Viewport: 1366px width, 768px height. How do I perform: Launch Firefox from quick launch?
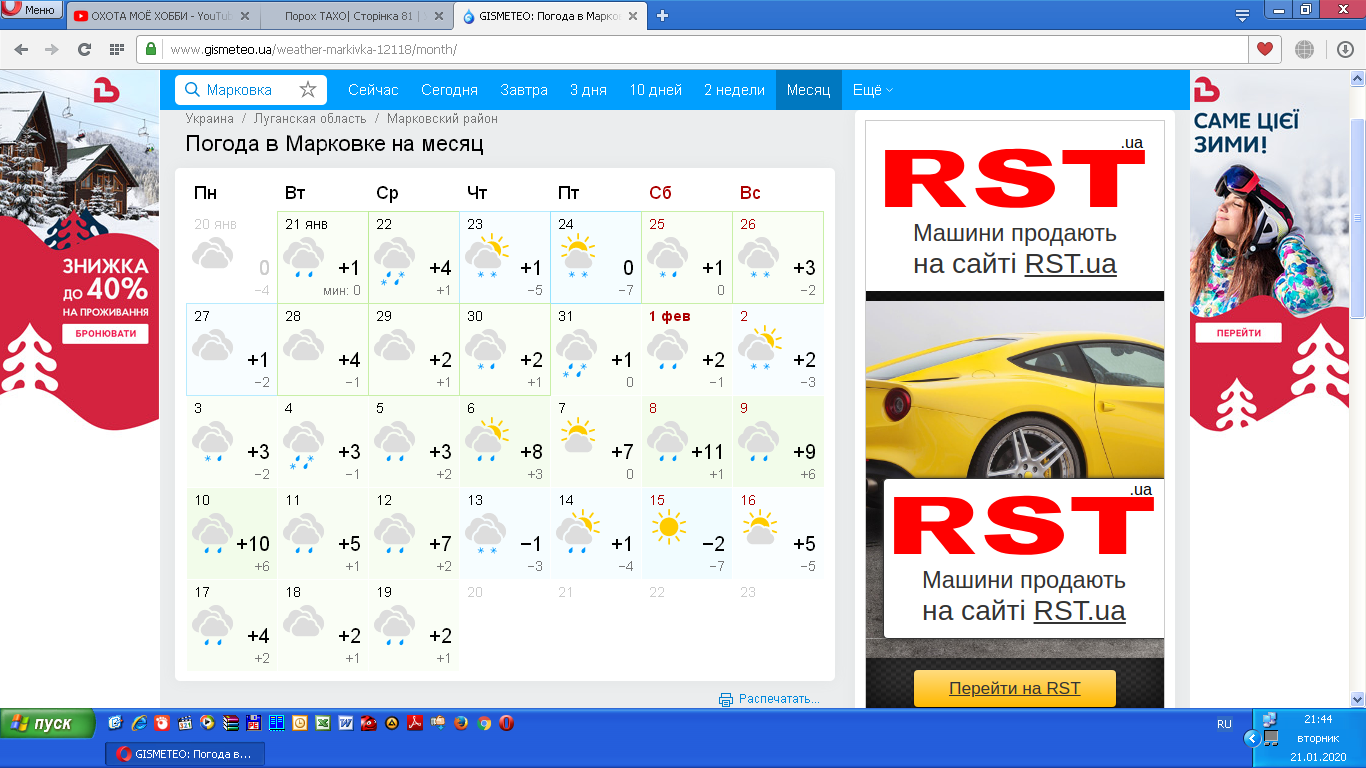pyautogui.click(x=461, y=723)
